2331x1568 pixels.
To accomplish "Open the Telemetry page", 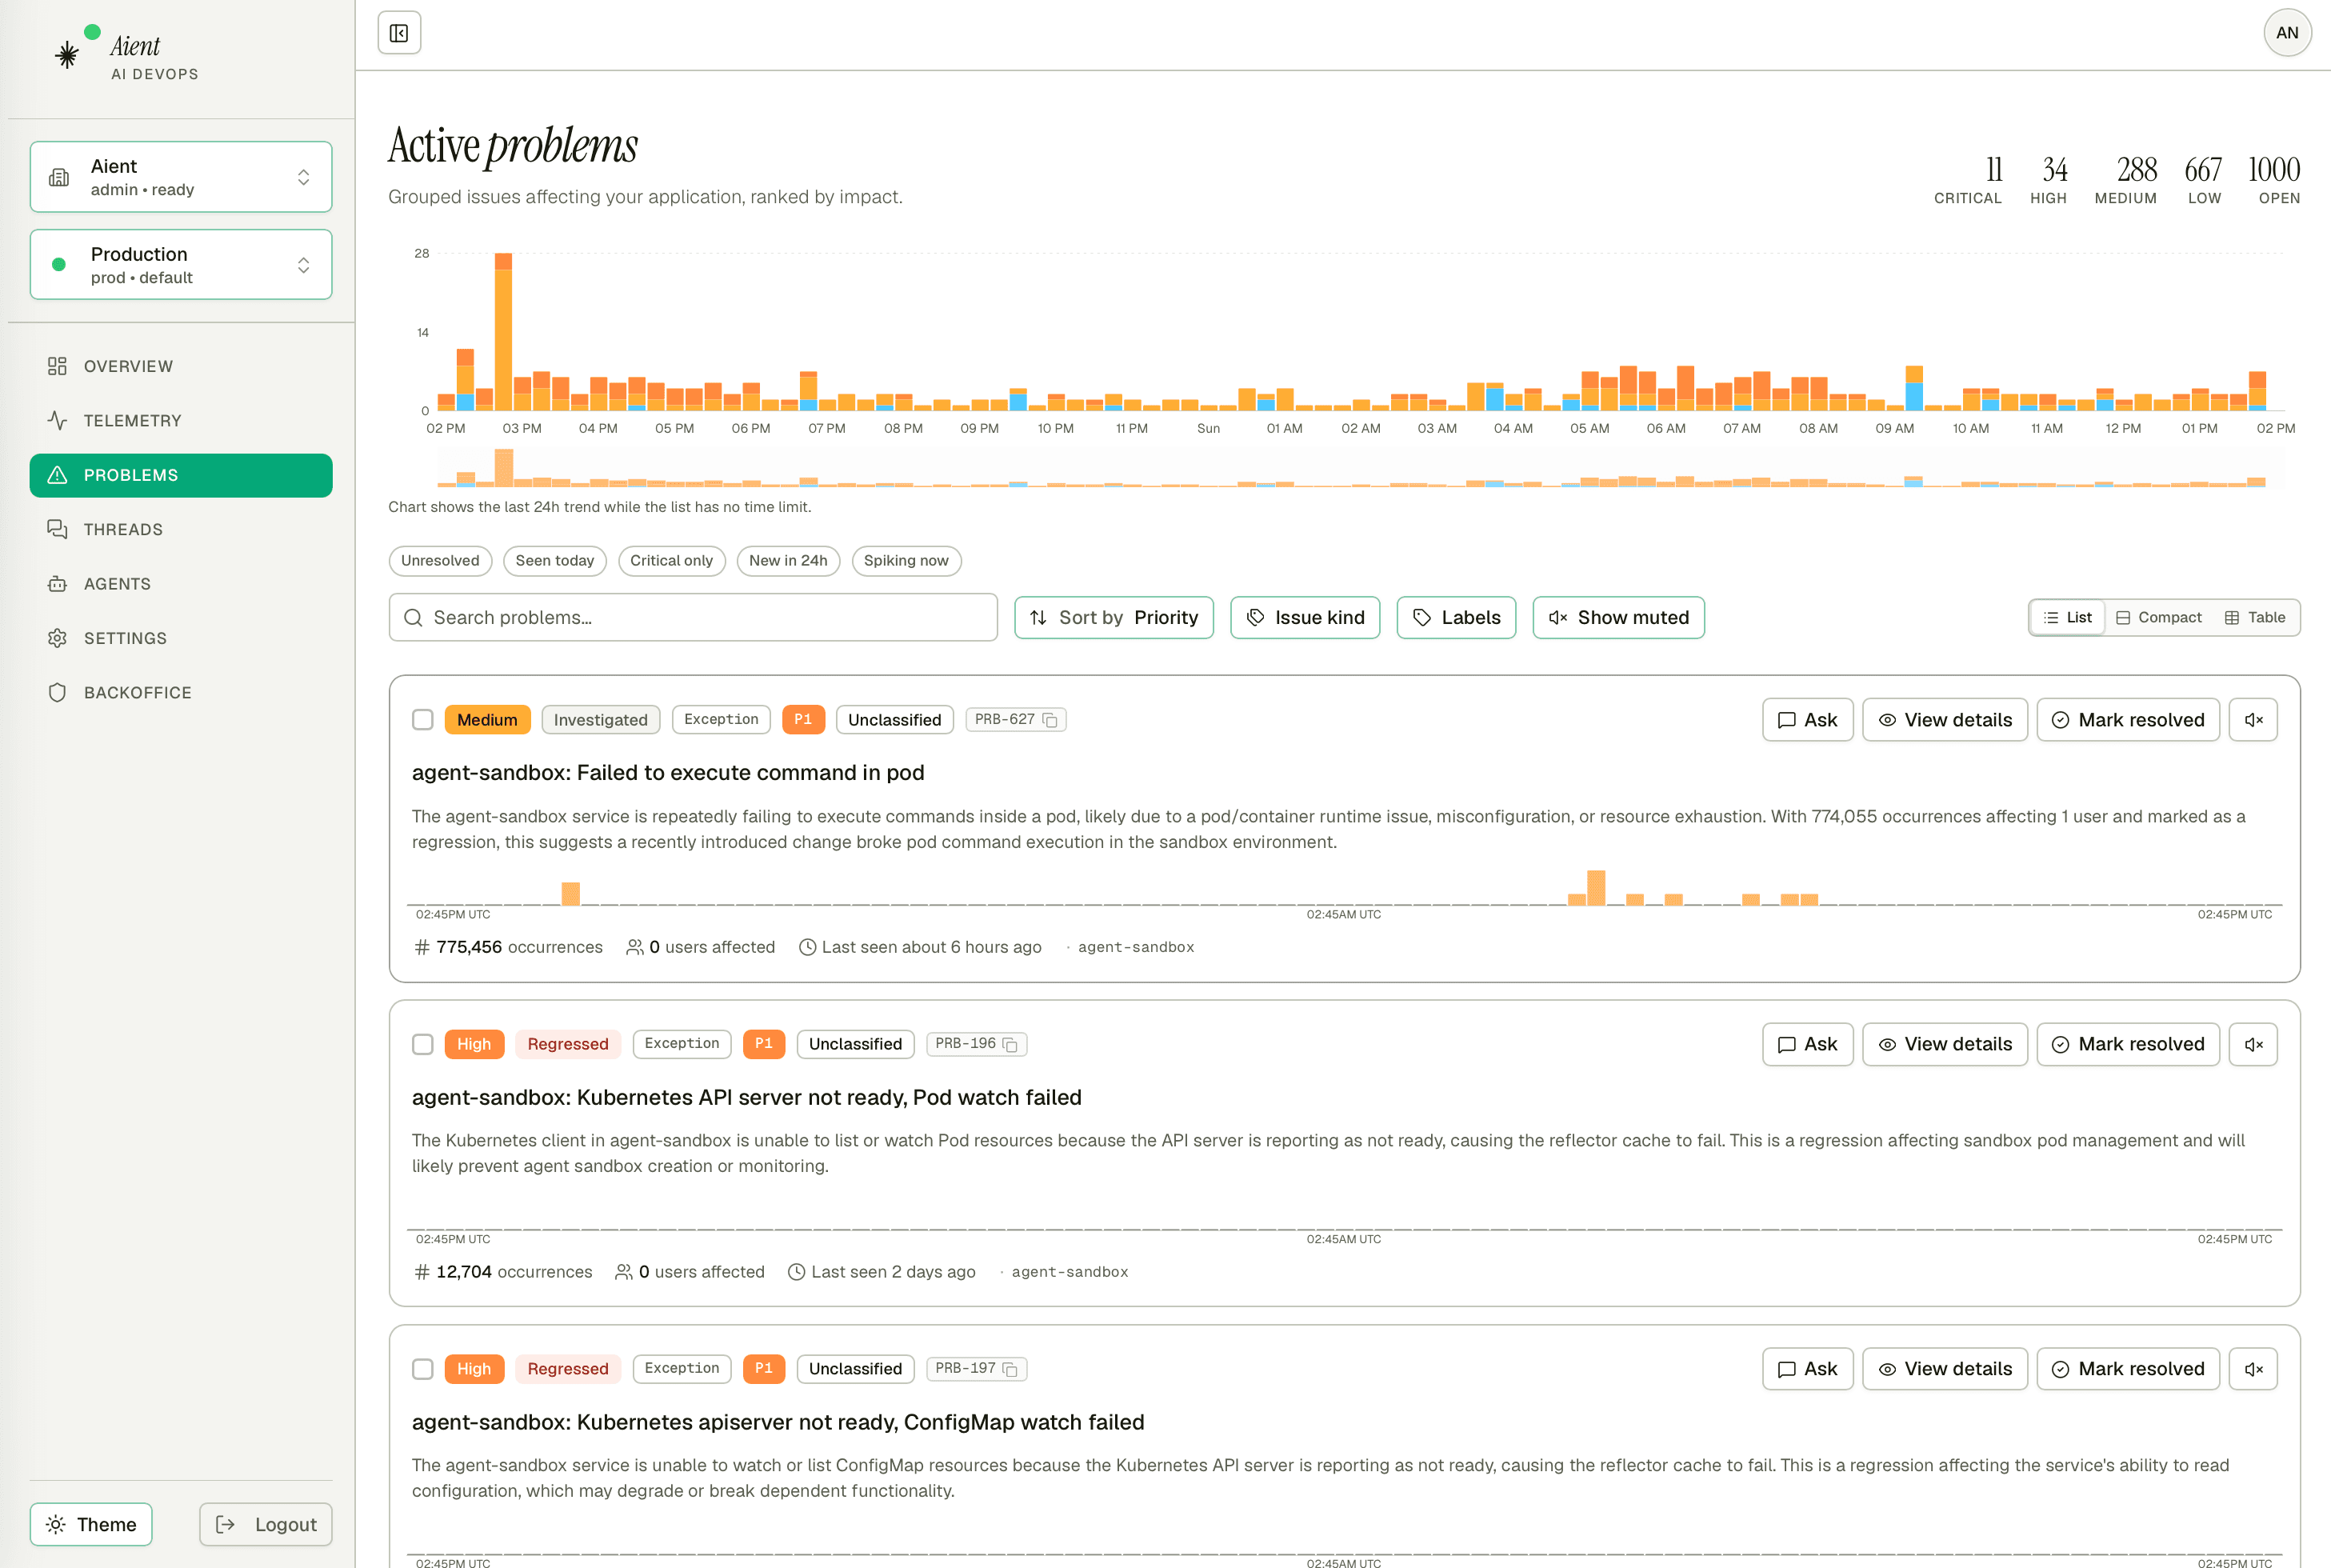I will (181, 421).
